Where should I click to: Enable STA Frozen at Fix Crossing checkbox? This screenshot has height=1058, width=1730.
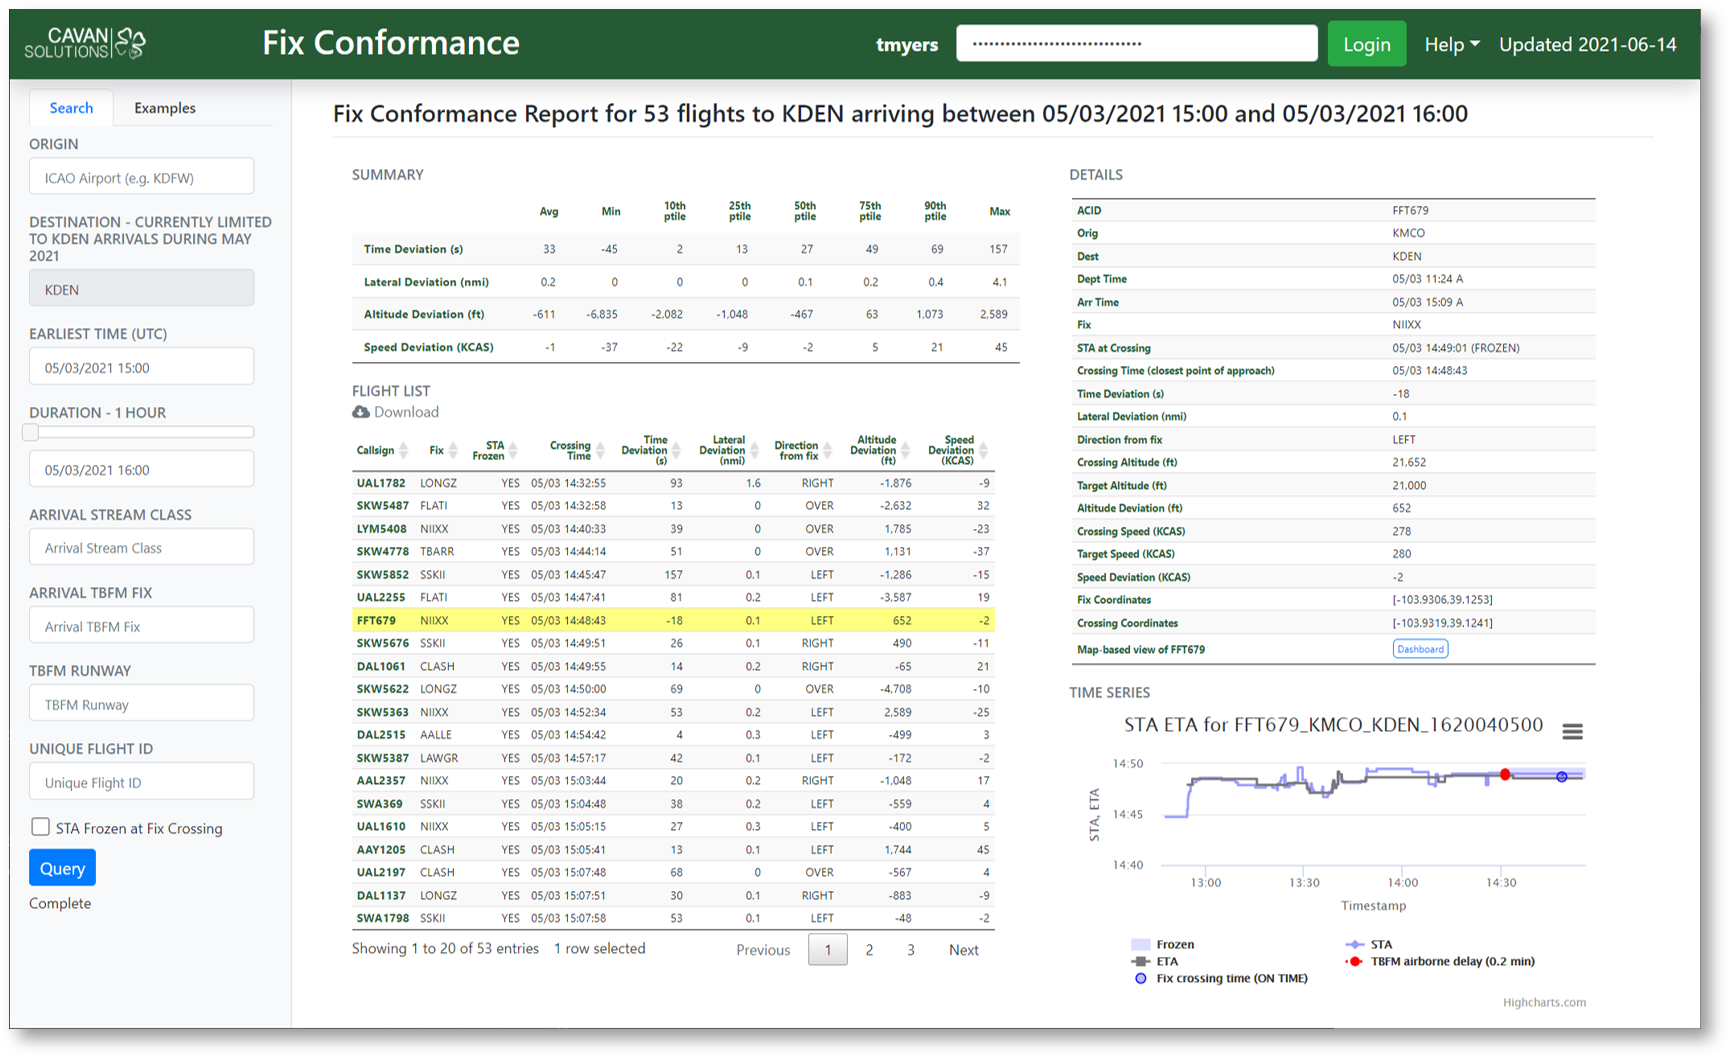(40, 827)
